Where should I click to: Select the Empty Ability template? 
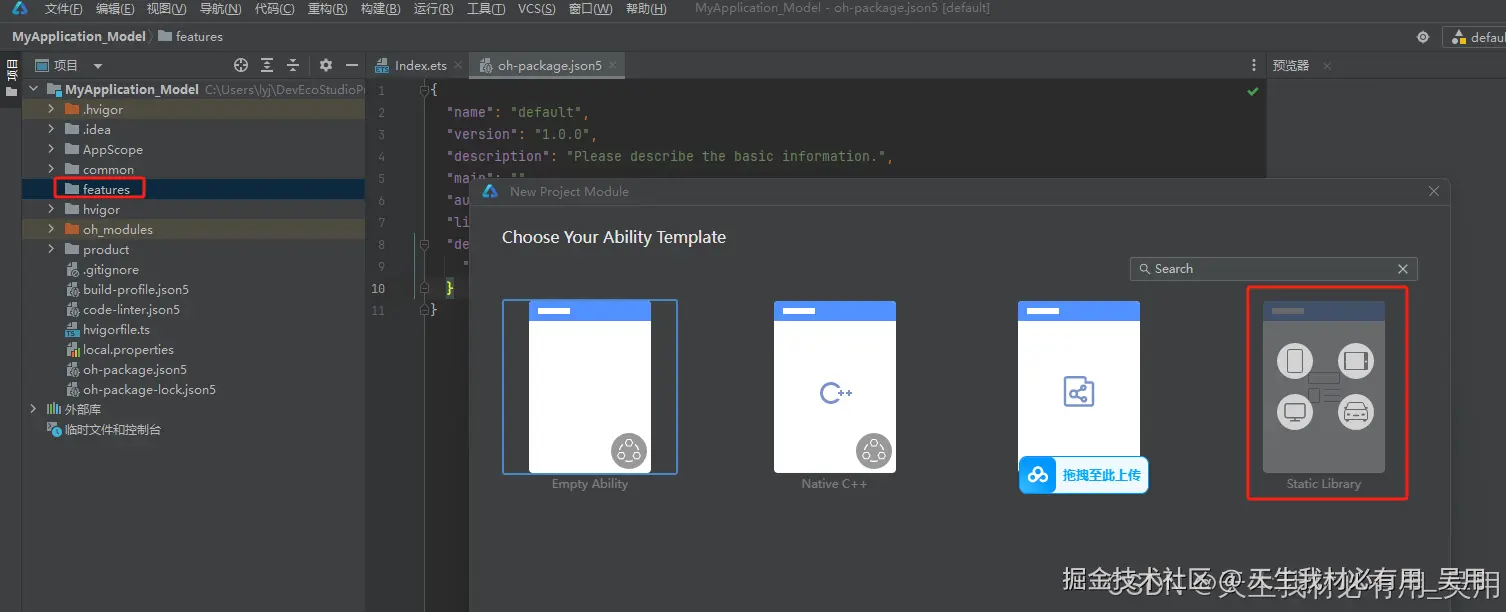pos(590,387)
